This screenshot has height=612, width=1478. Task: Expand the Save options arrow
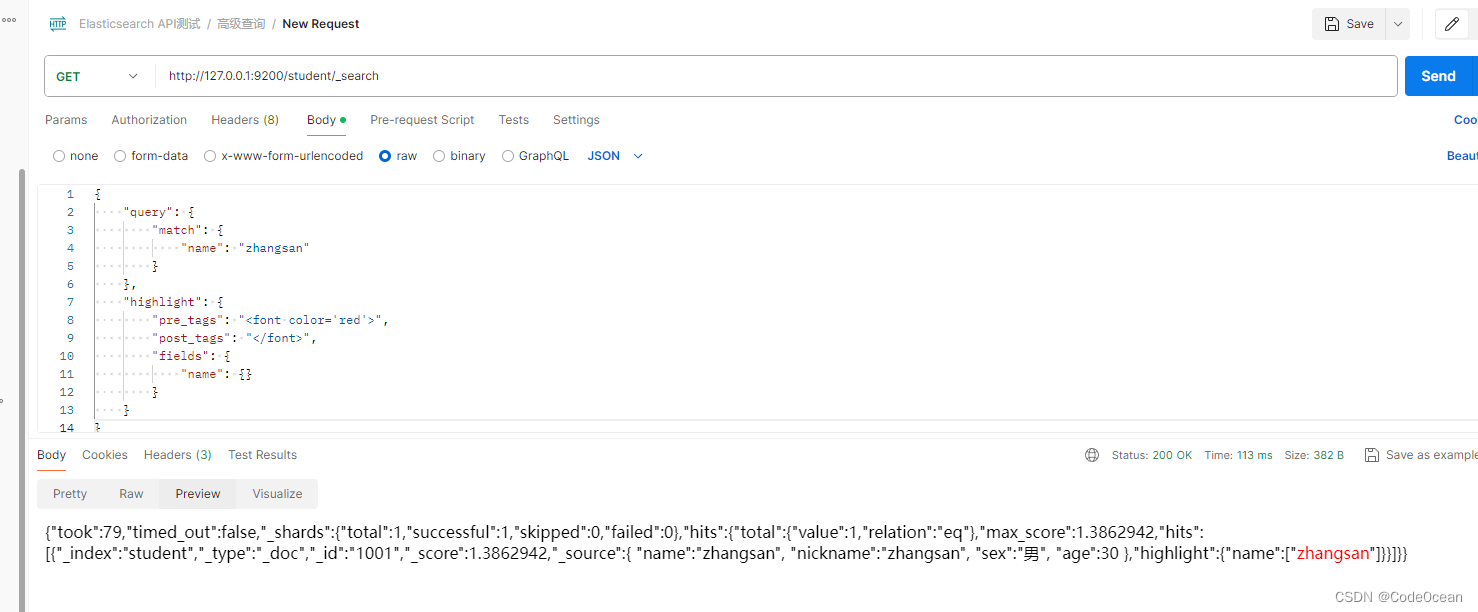pos(1398,24)
